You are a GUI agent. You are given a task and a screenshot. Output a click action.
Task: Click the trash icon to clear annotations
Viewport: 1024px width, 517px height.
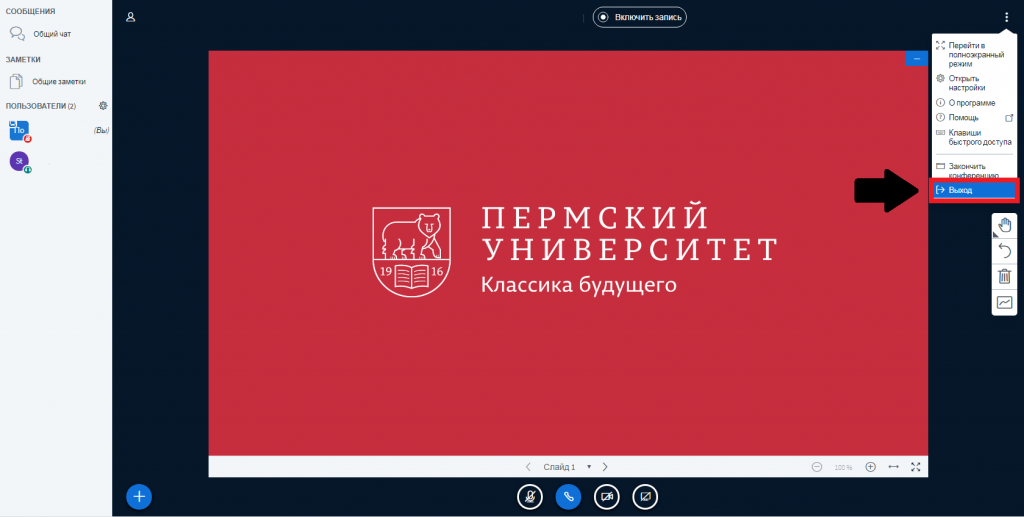(x=1005, y=276)
